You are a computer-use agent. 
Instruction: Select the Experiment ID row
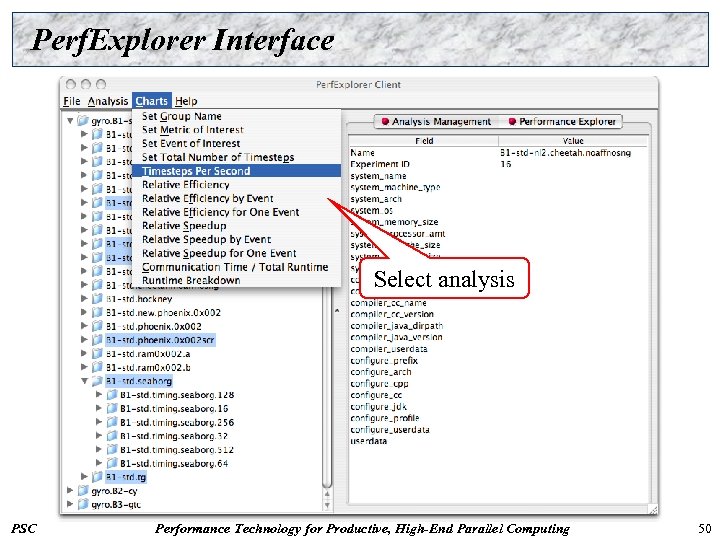[498, 164]
